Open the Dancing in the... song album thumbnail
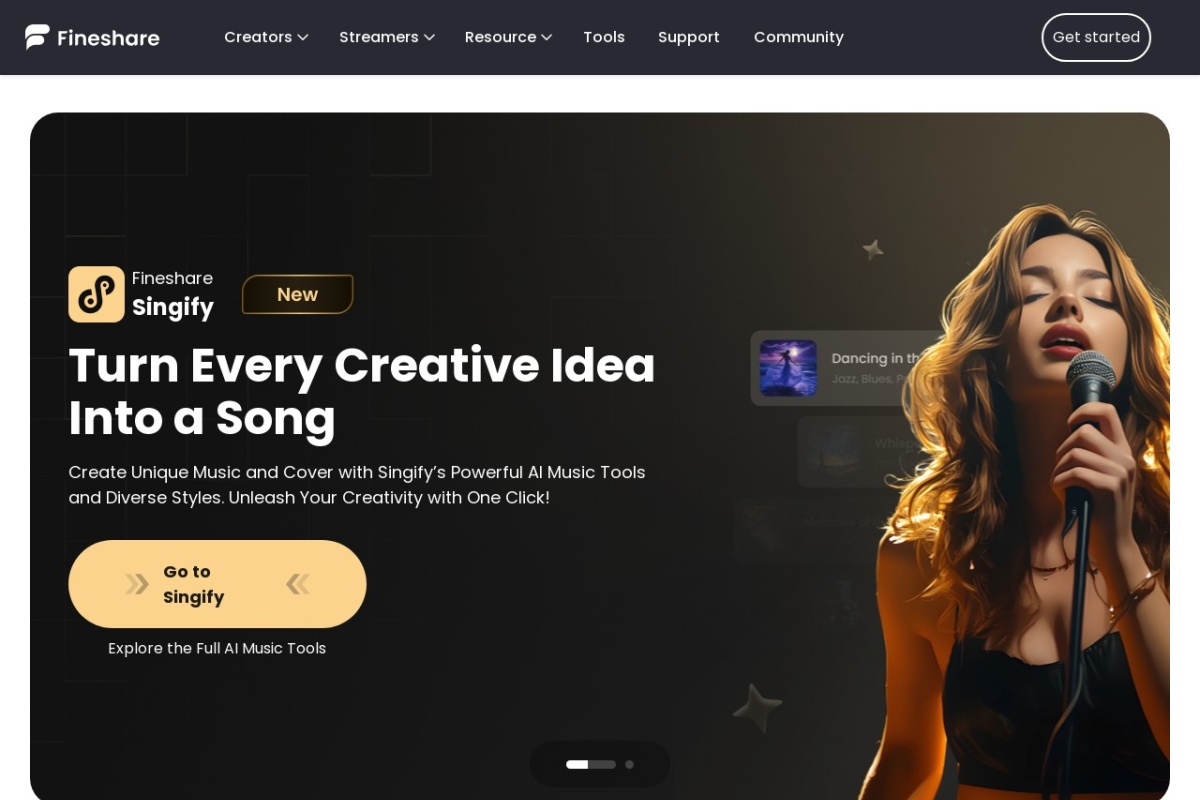The height and width of the screenshot is (800, 1200). 788,368
